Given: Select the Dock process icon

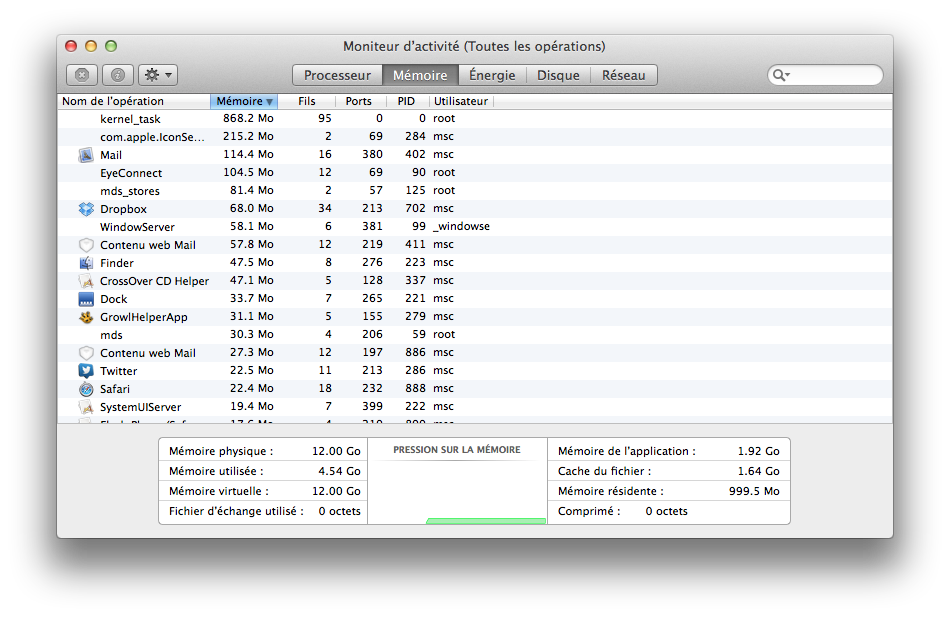Looking at the screenshot, I should pyautogui.click(x=86, y=299).
